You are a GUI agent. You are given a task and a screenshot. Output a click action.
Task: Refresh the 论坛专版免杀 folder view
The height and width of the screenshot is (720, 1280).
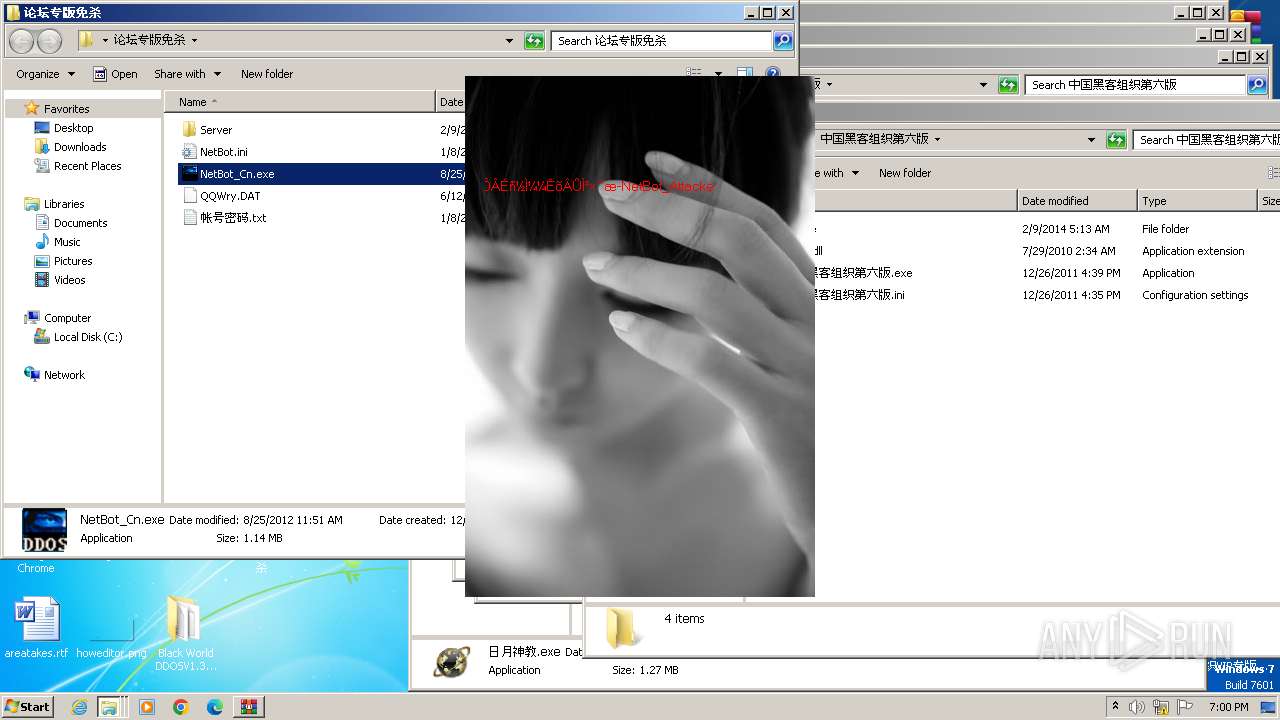[535, 41]
